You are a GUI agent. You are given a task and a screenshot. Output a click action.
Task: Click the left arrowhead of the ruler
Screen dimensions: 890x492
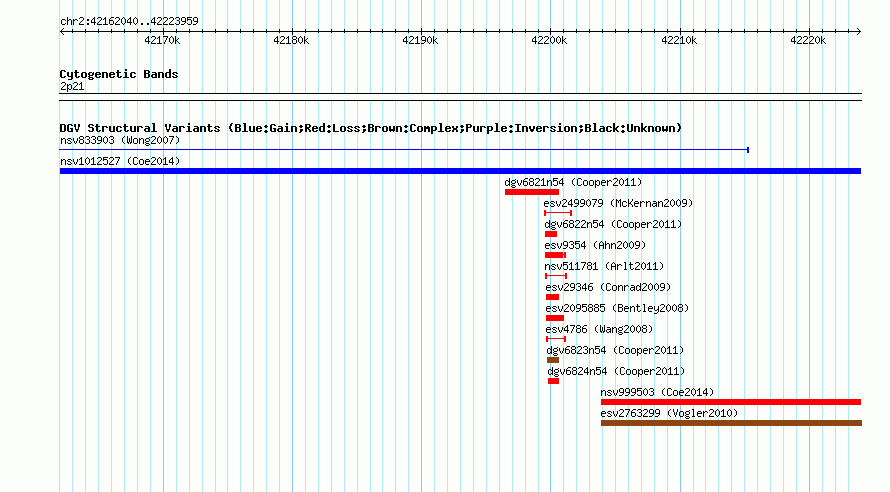(x=62, y=31)
